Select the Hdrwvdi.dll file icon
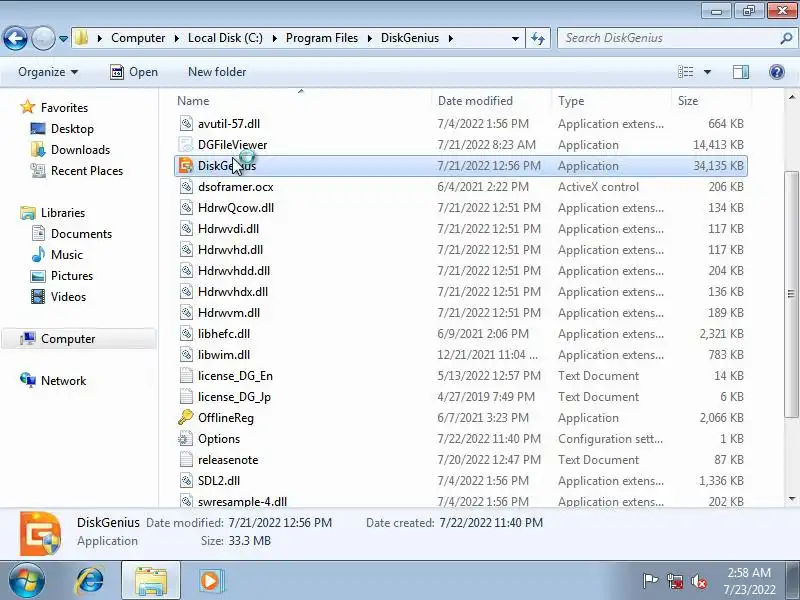Screen dimensions: 800x600 186,229
